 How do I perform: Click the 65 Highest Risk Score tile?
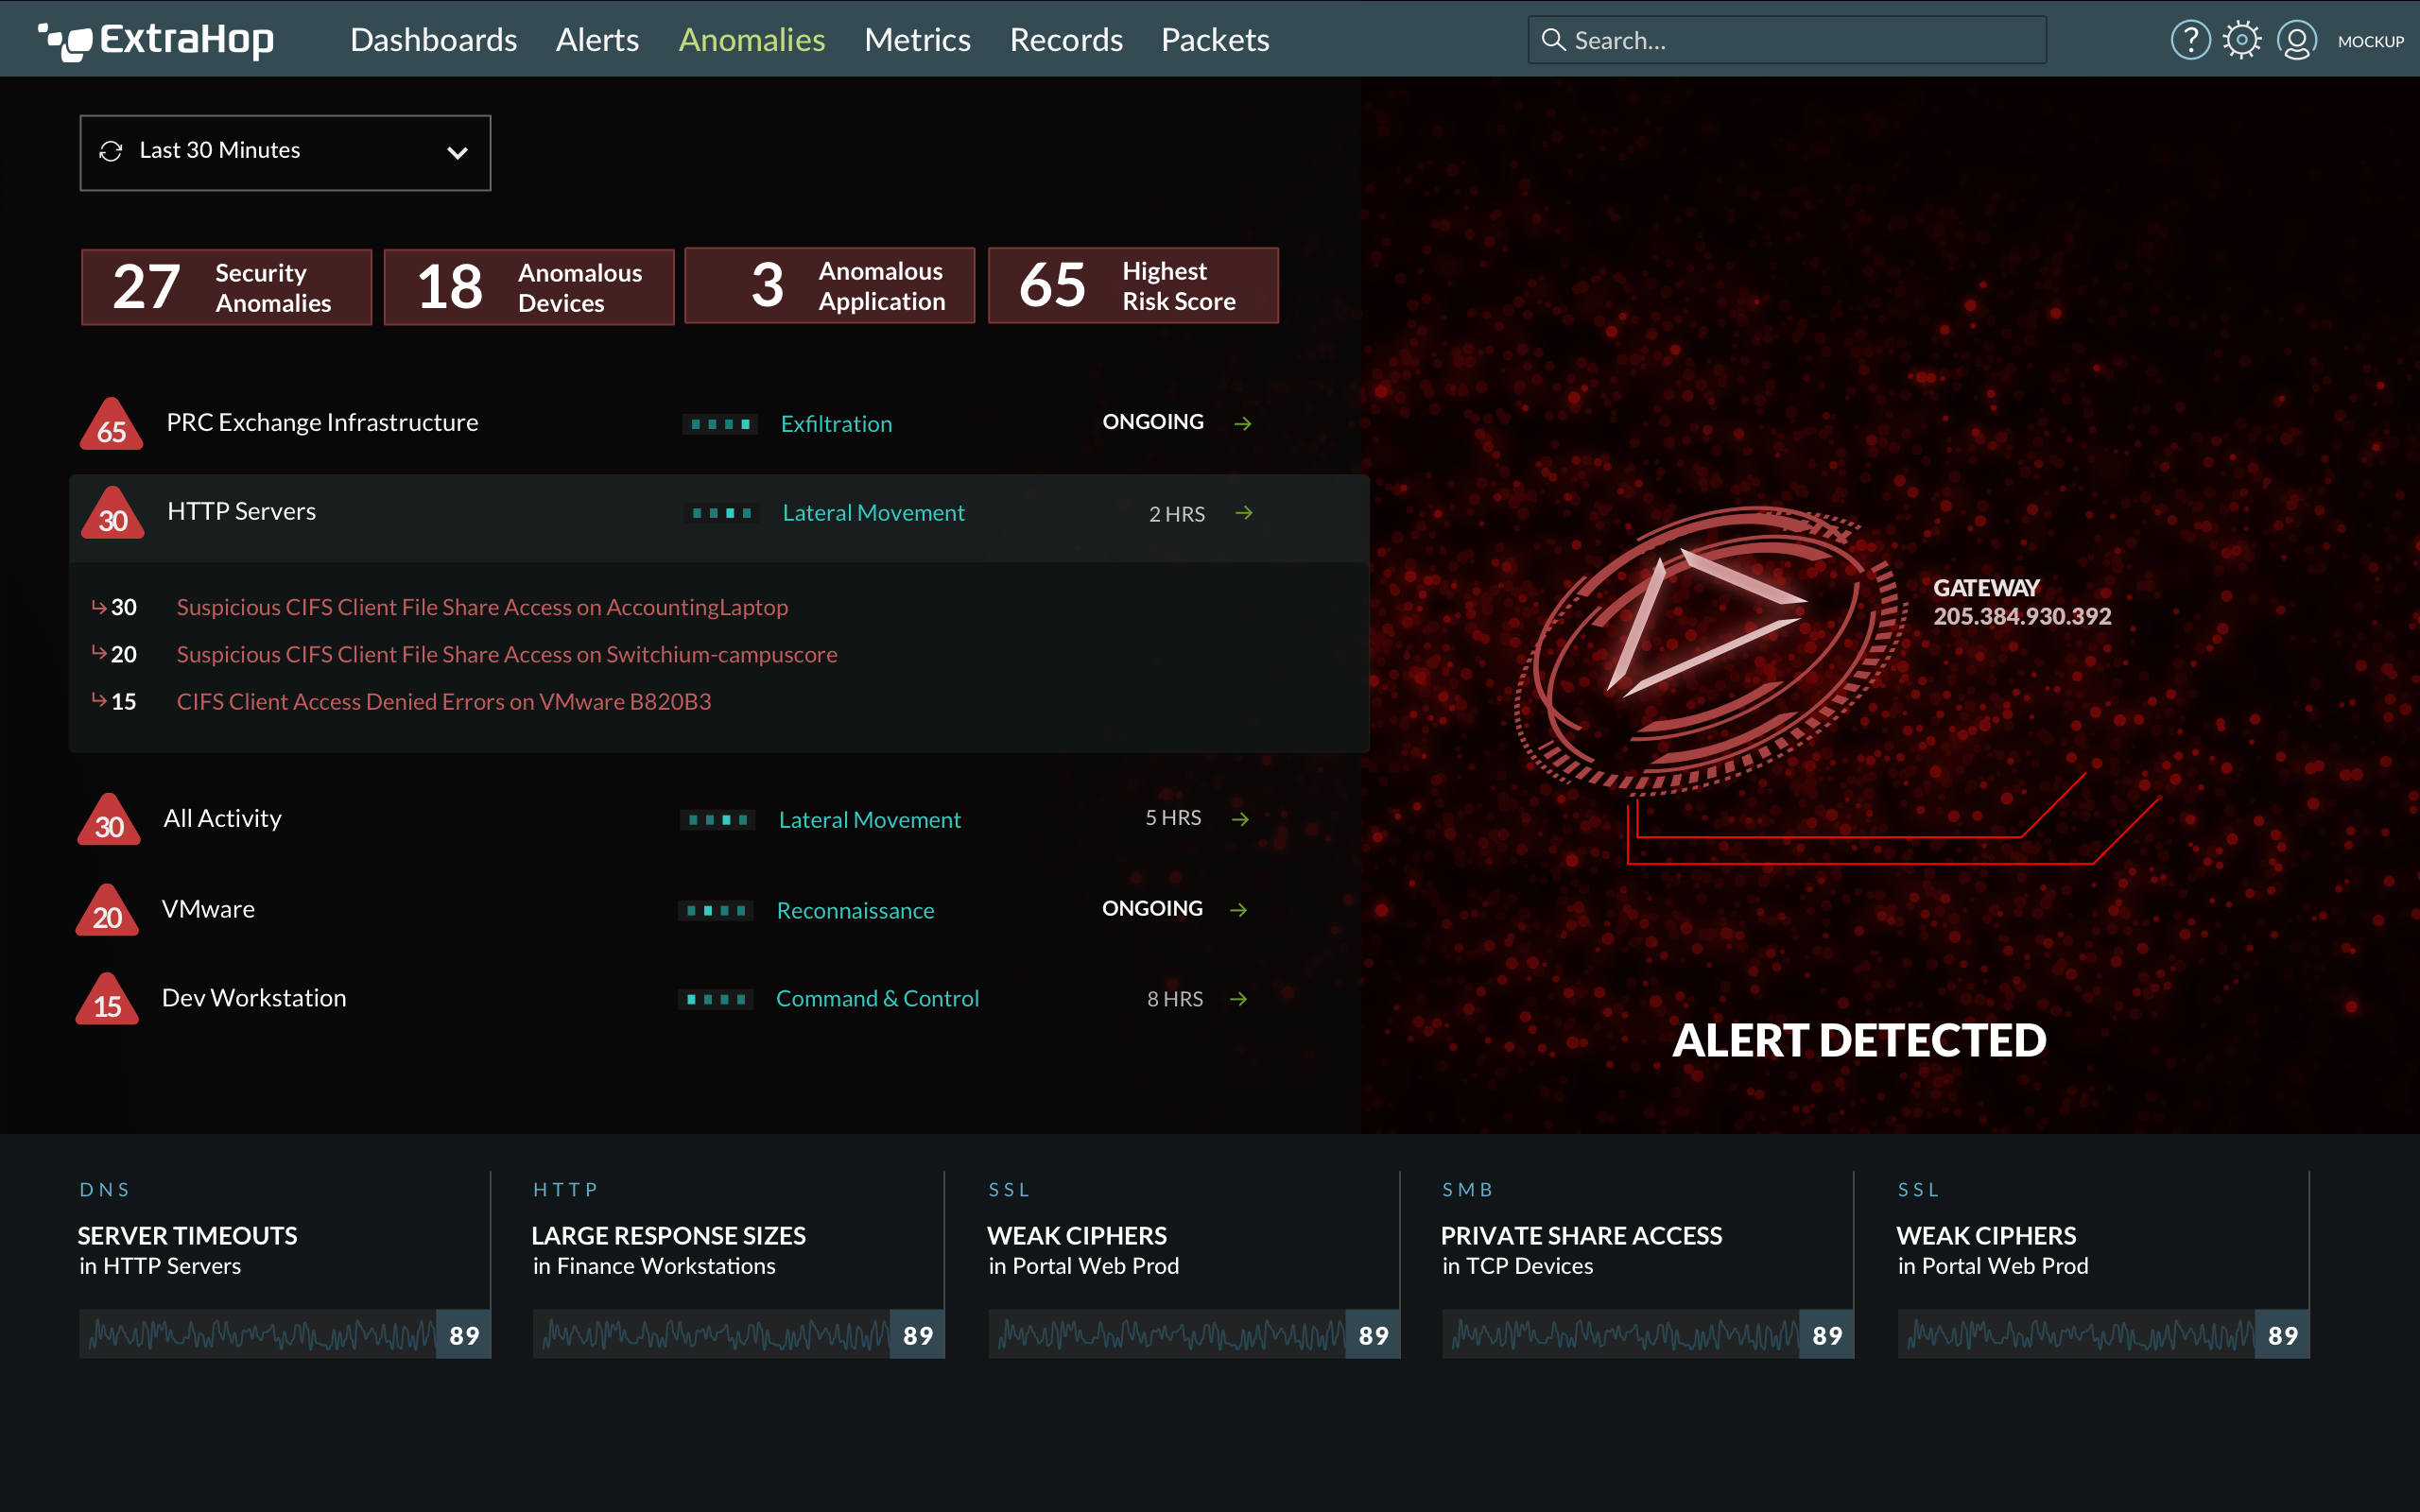click(1133, 285)
